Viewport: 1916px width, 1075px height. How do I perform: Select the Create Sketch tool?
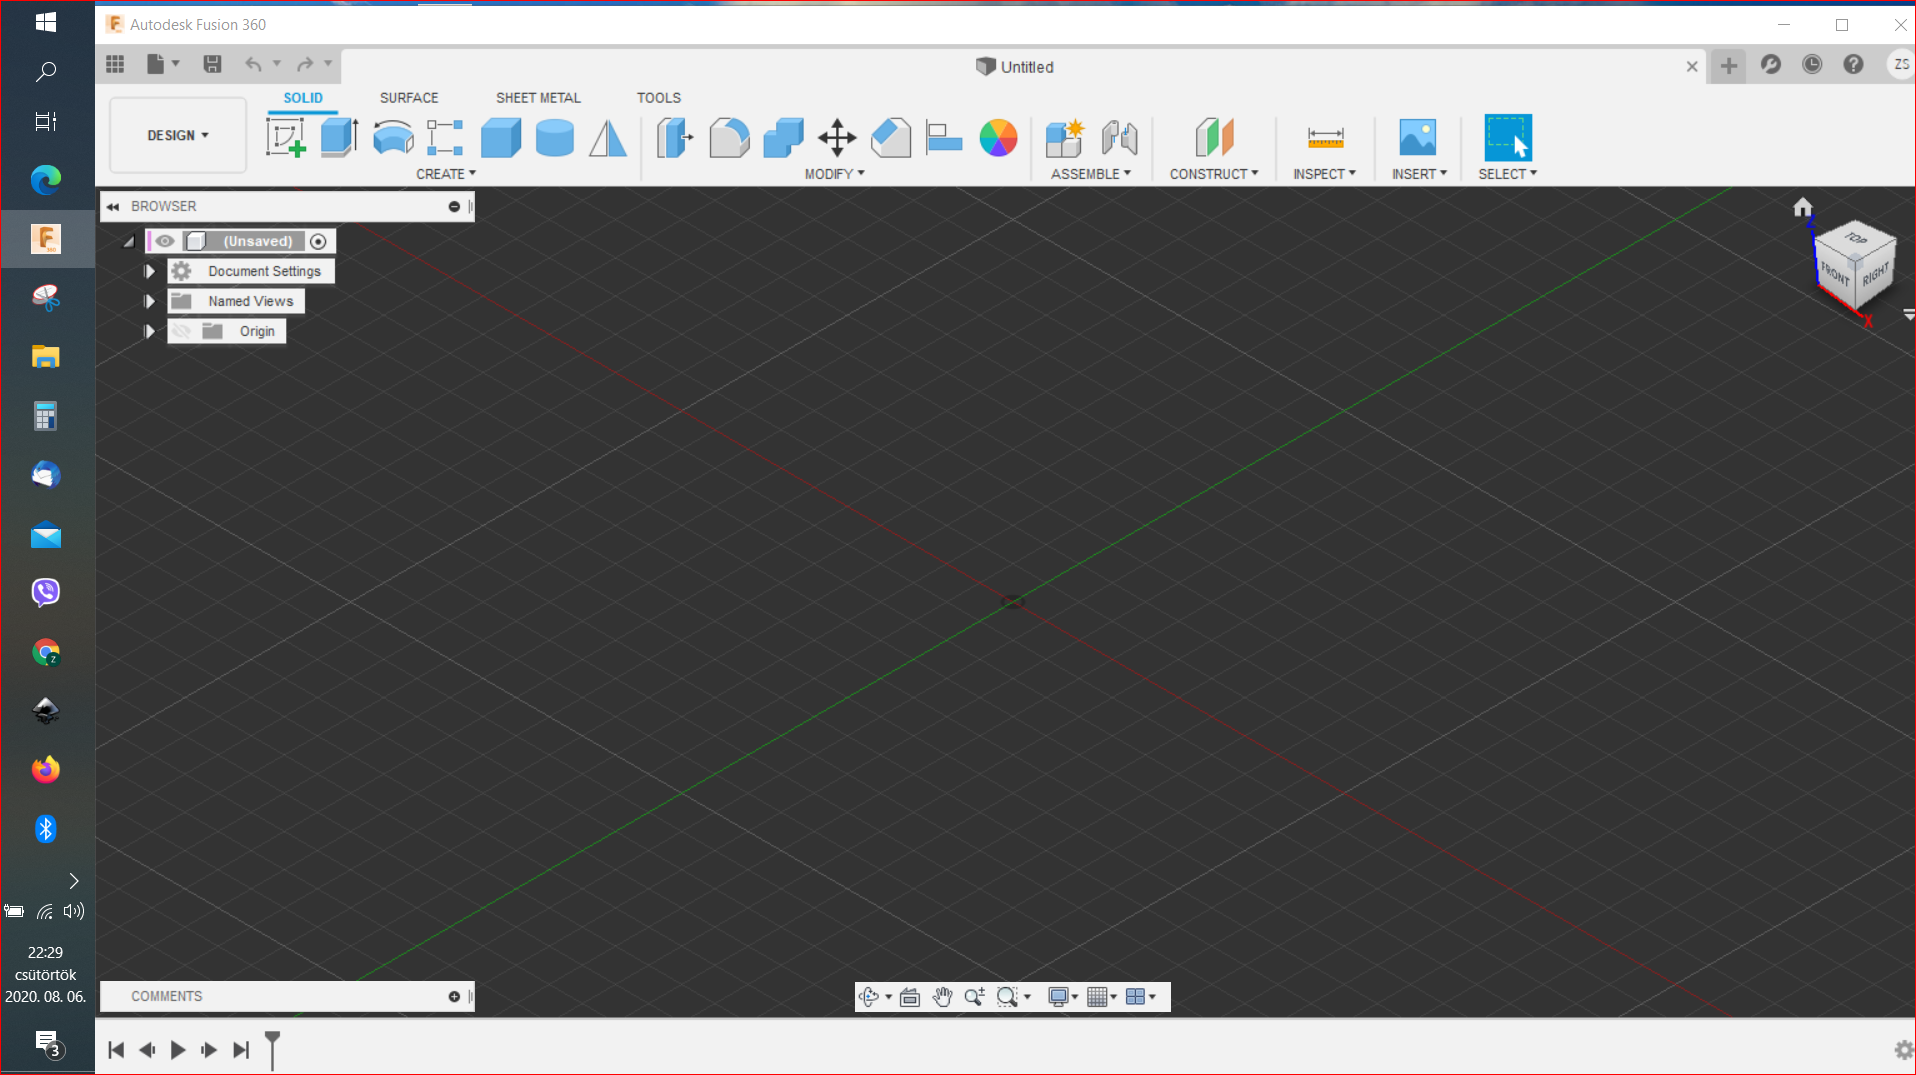(x=286, y=137)
